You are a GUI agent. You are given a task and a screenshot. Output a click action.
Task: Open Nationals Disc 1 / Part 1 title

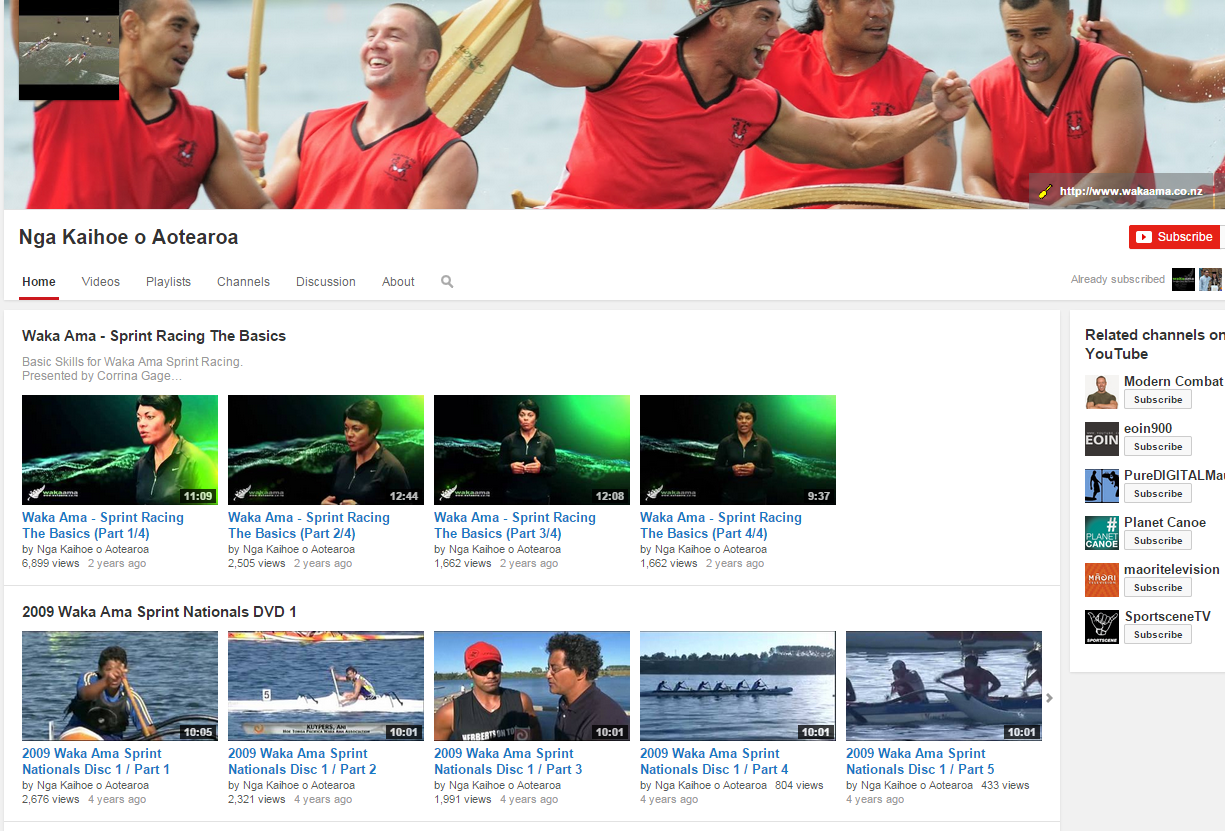(x=96, y=762)
